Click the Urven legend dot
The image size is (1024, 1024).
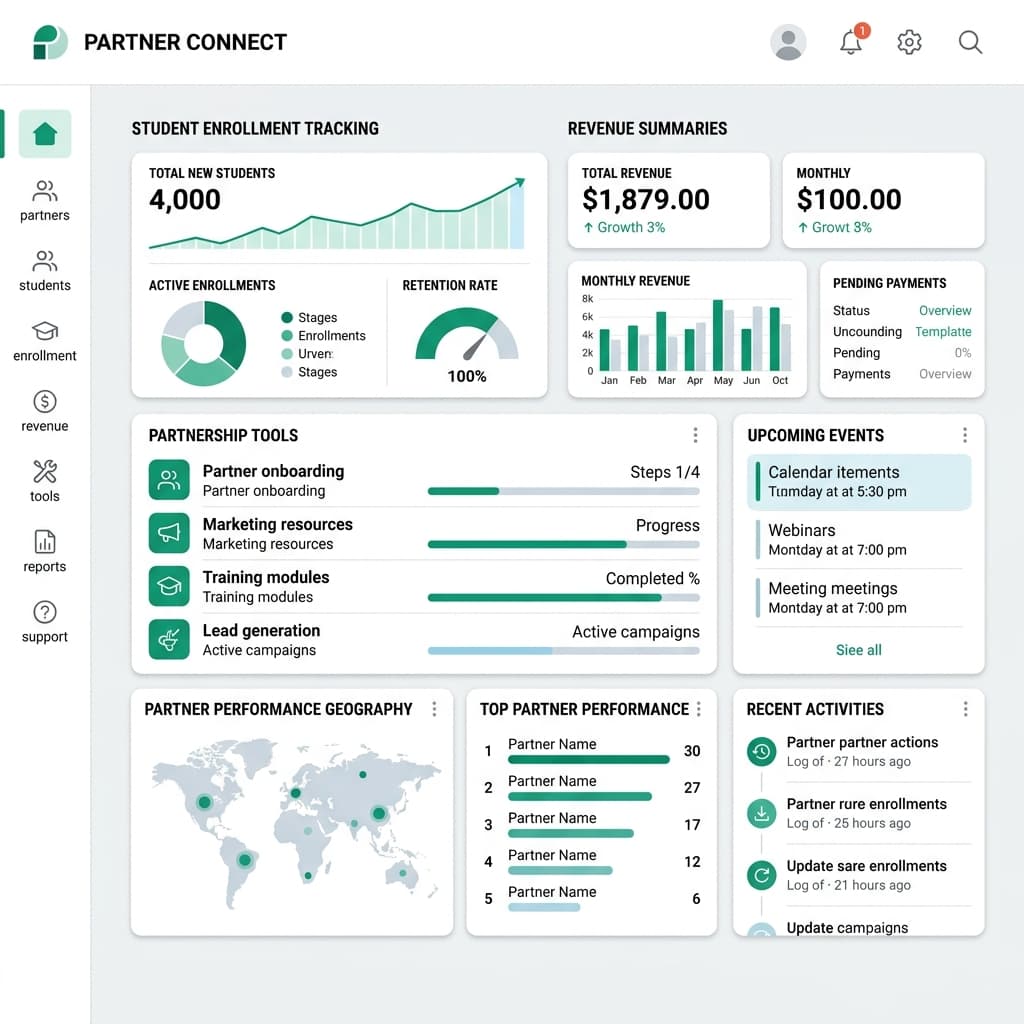click(287, 354)
